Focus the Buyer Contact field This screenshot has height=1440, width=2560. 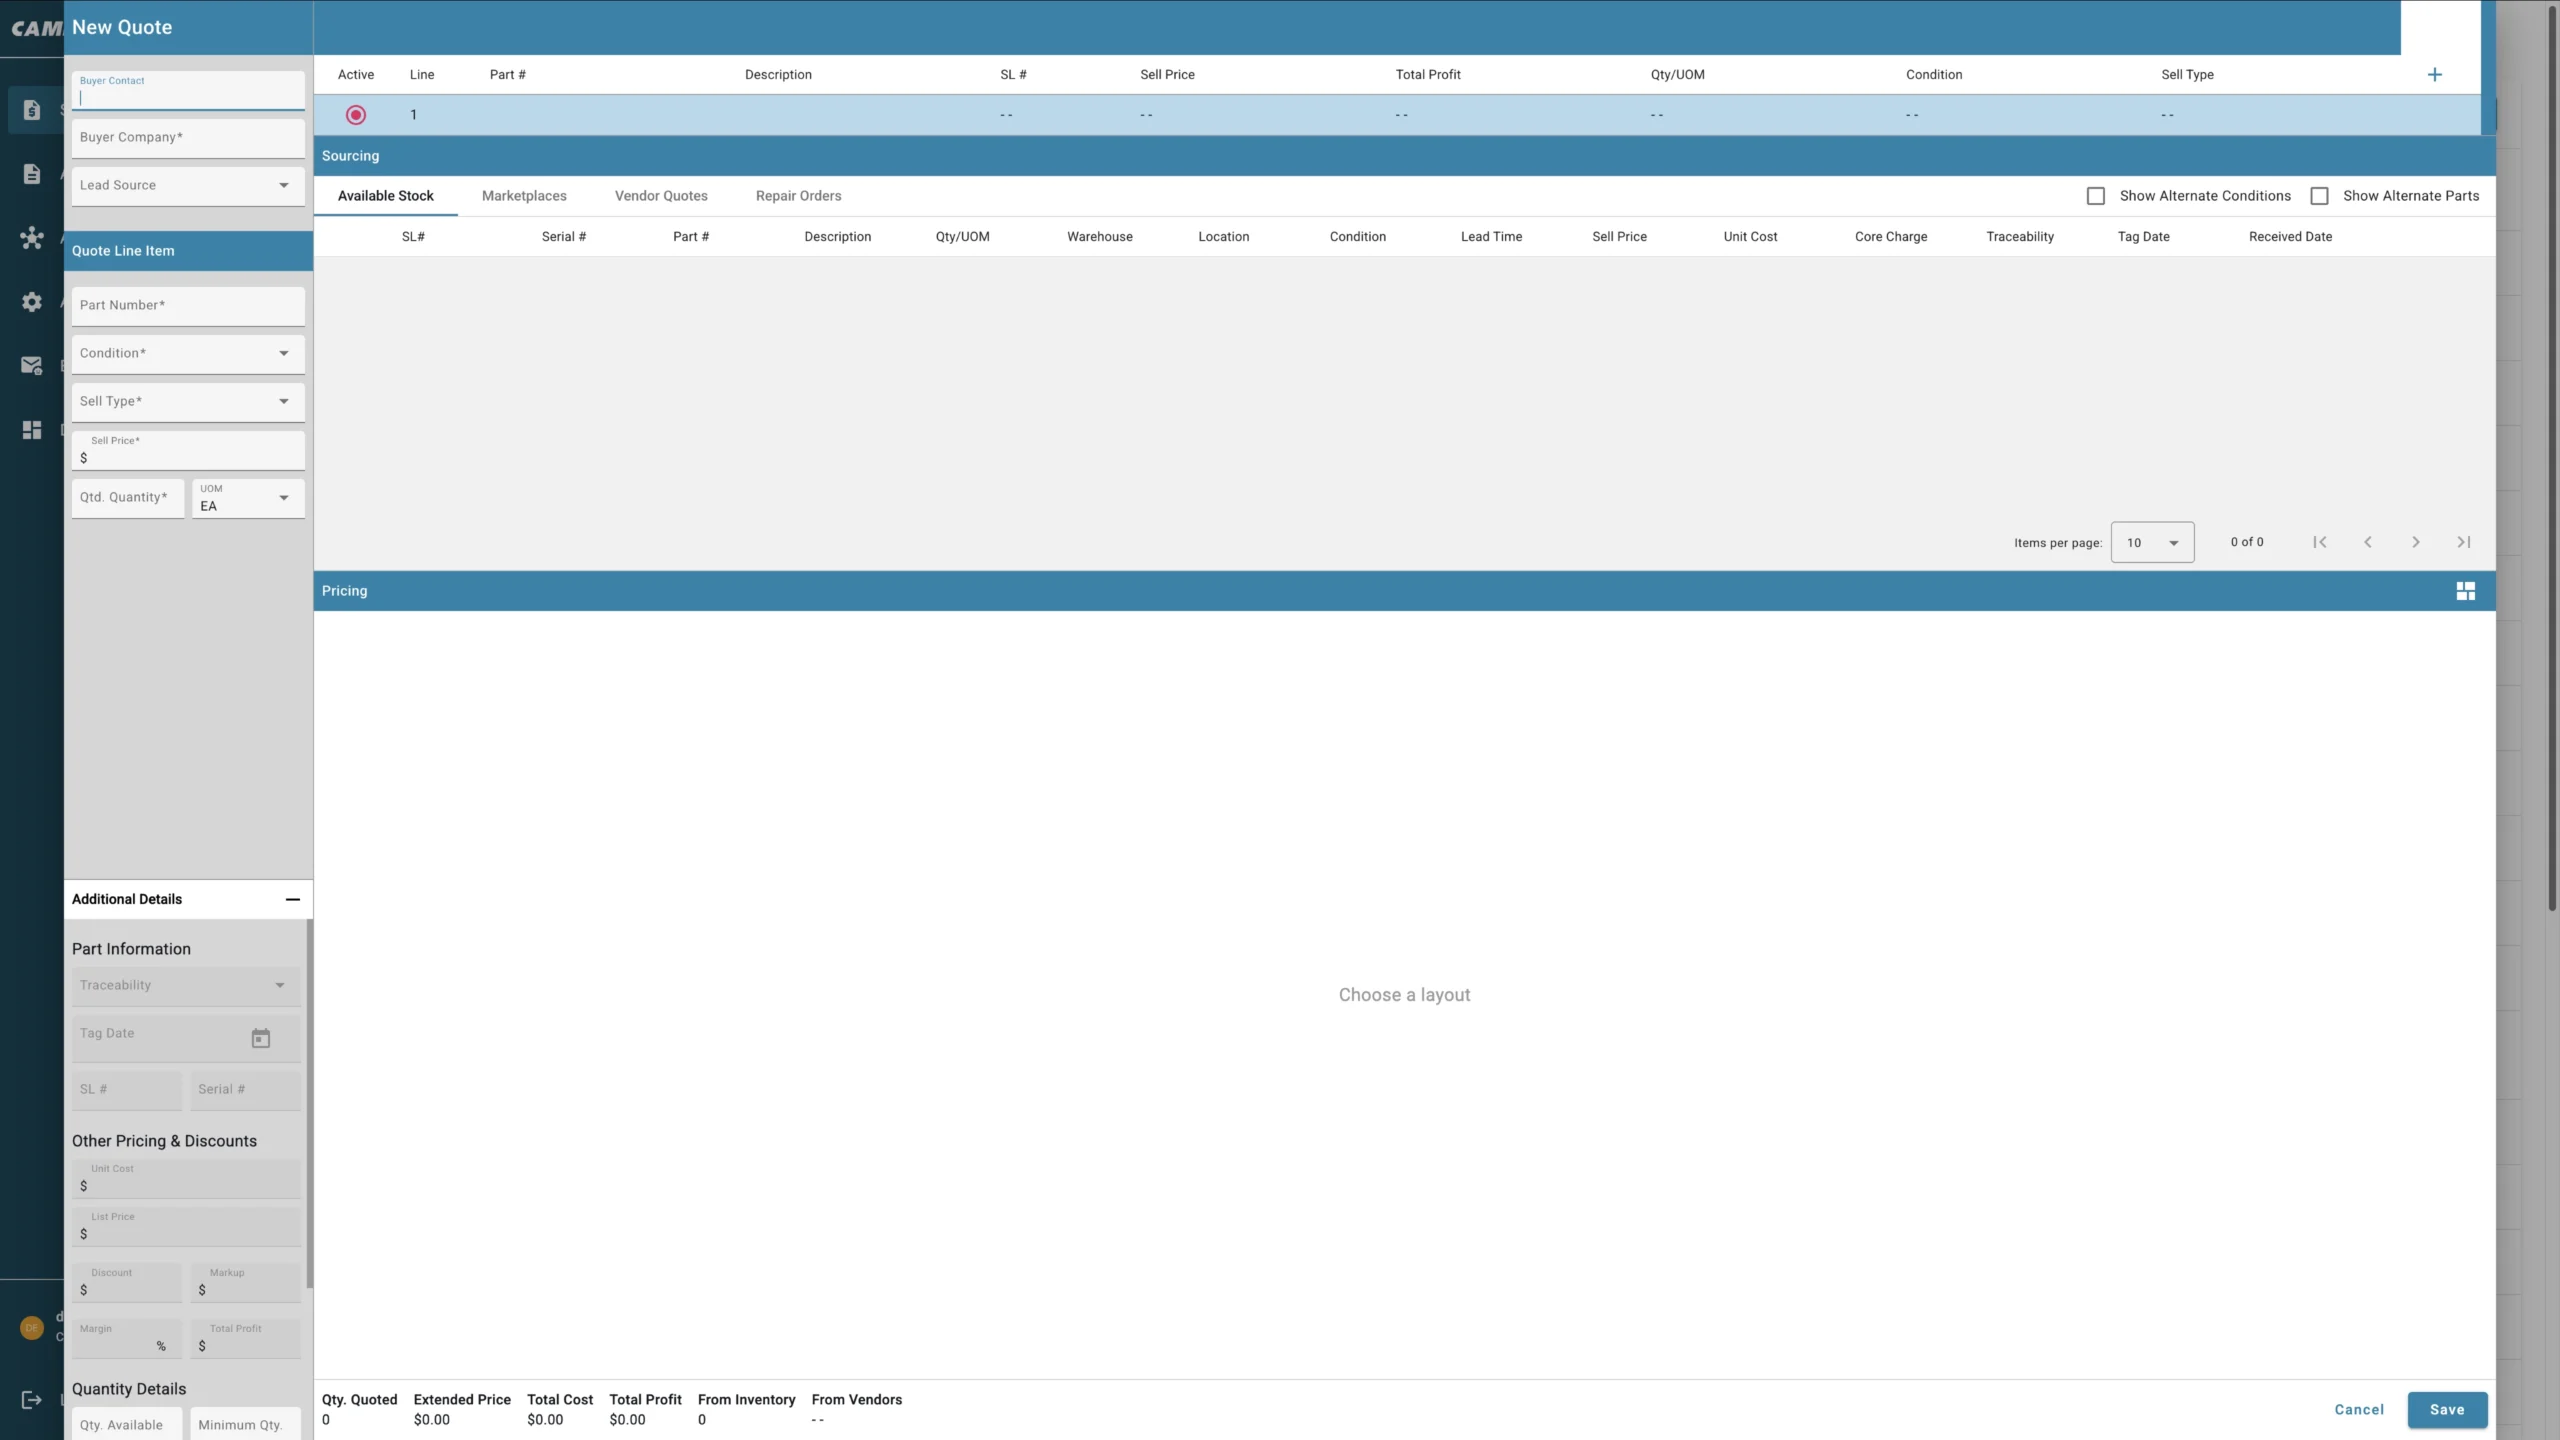[x=188, y=90]
